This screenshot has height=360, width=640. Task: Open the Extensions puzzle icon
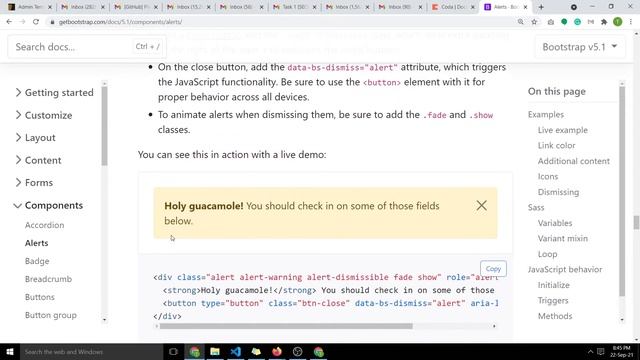pyautogui.click(x=604, y=22)
